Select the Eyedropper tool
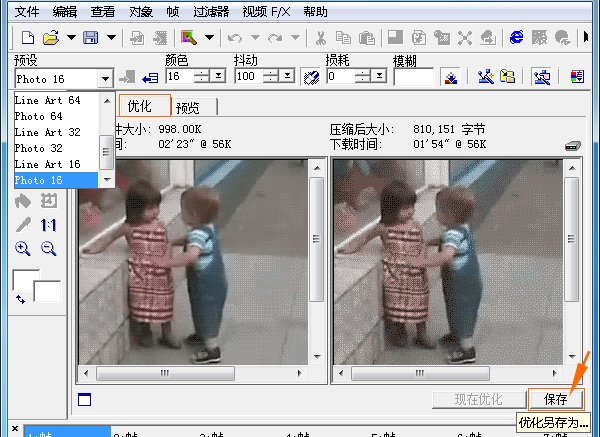Screen dimensions: 600x437 23,225
